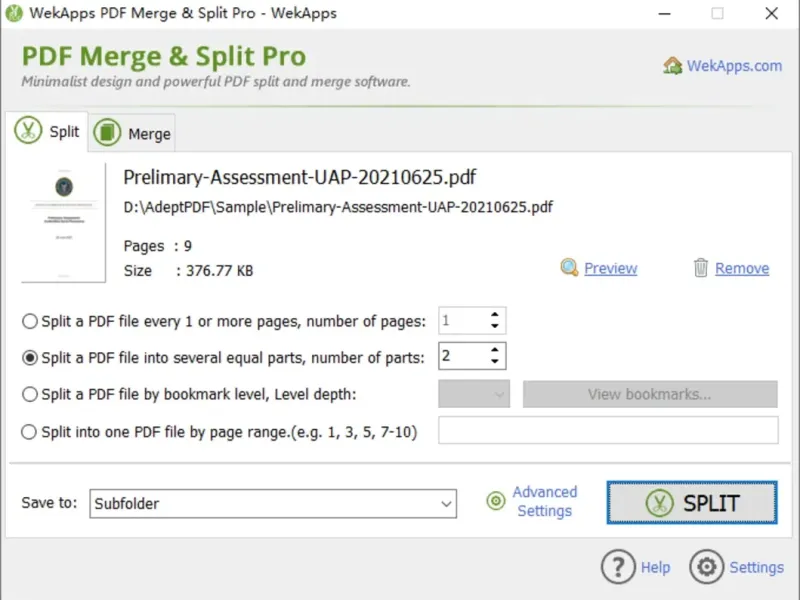Visit the WekApps.com link
Viewport: 800px width, 600px height.
click(734, 66)
